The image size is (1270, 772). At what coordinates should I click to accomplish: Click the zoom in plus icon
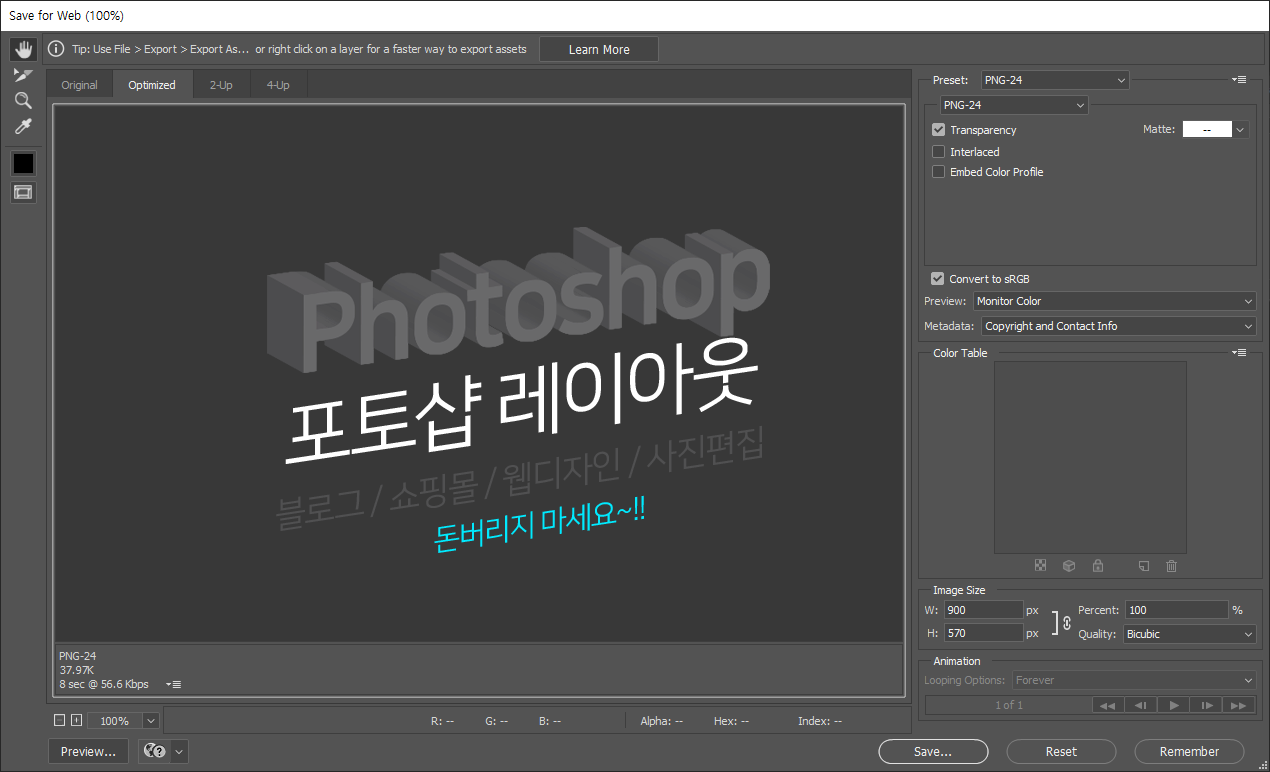(x=76, y=720)
